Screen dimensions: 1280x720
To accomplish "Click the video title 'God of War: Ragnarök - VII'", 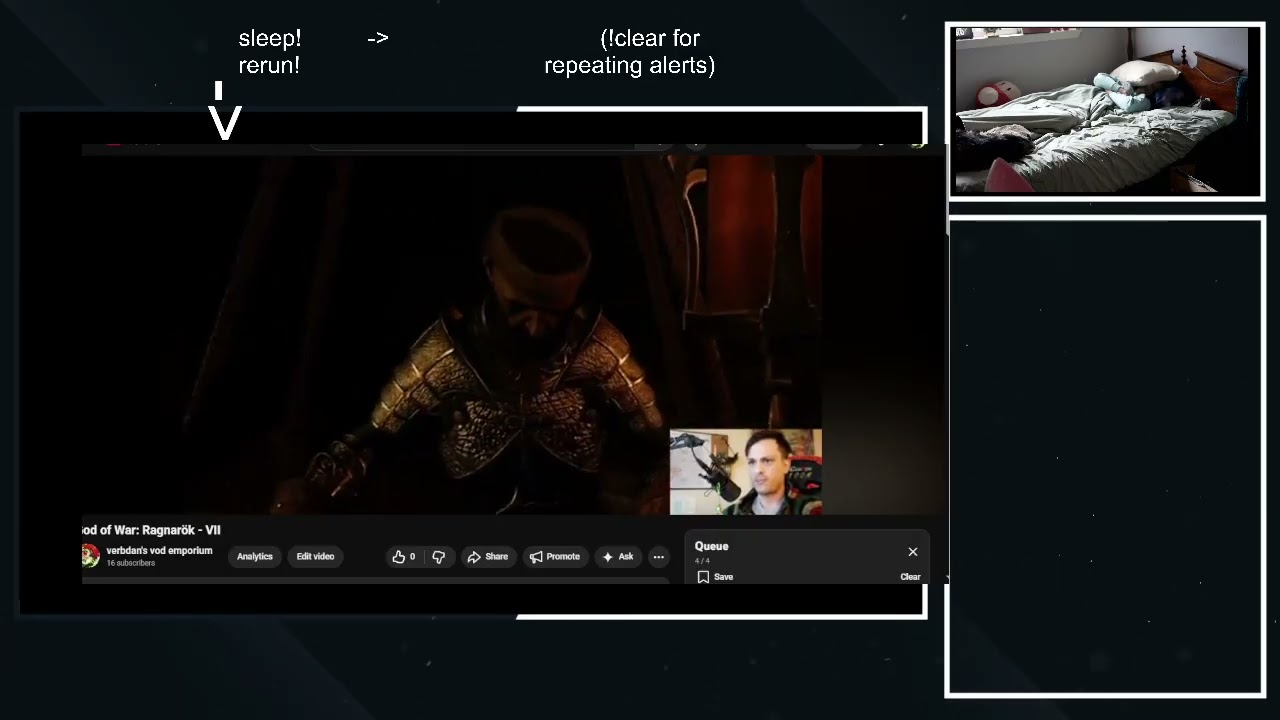I will (x=151, y=530).
